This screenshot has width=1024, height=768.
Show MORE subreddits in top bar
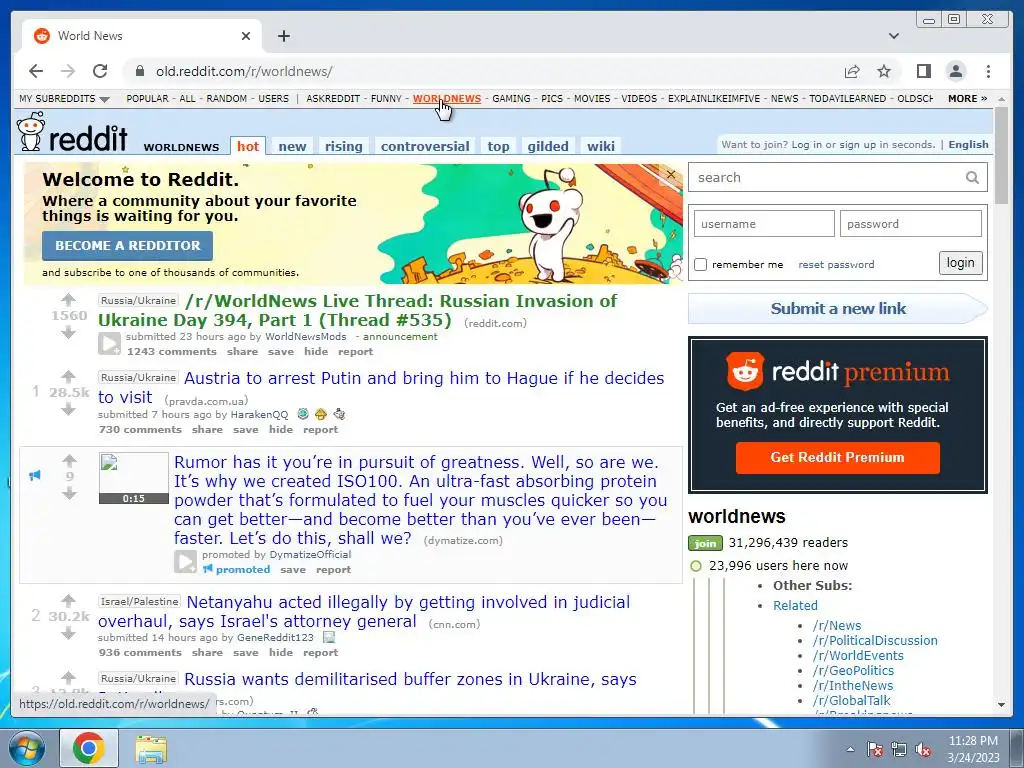[967, 99]
